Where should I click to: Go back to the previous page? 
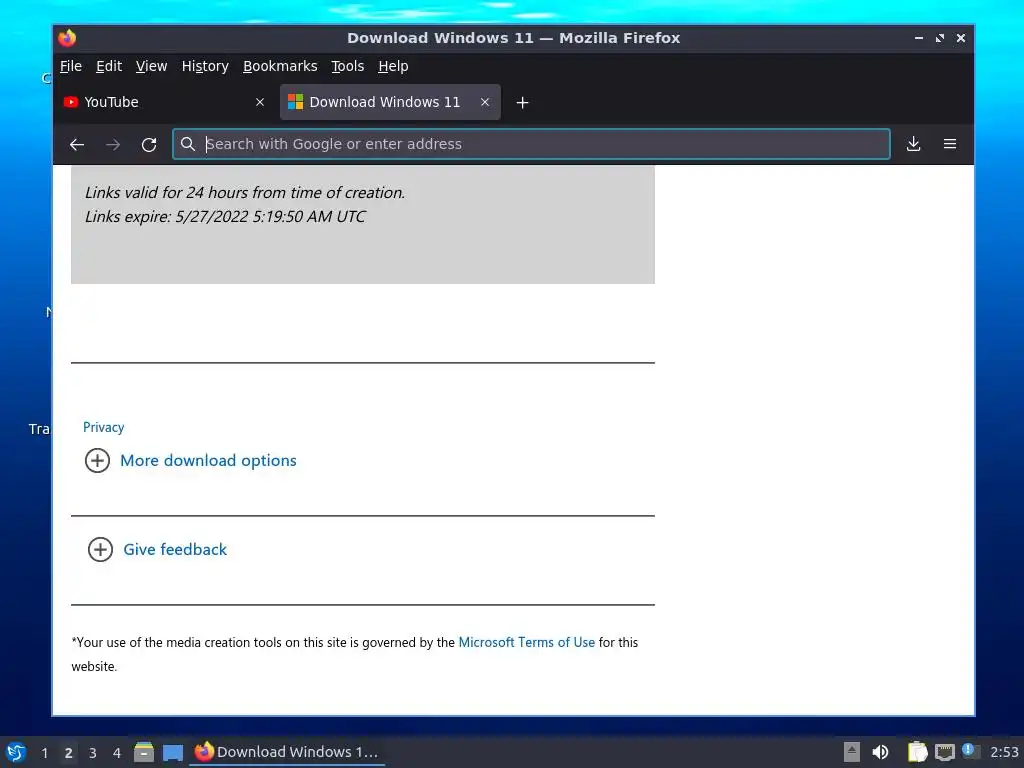(x=77, y=144)
